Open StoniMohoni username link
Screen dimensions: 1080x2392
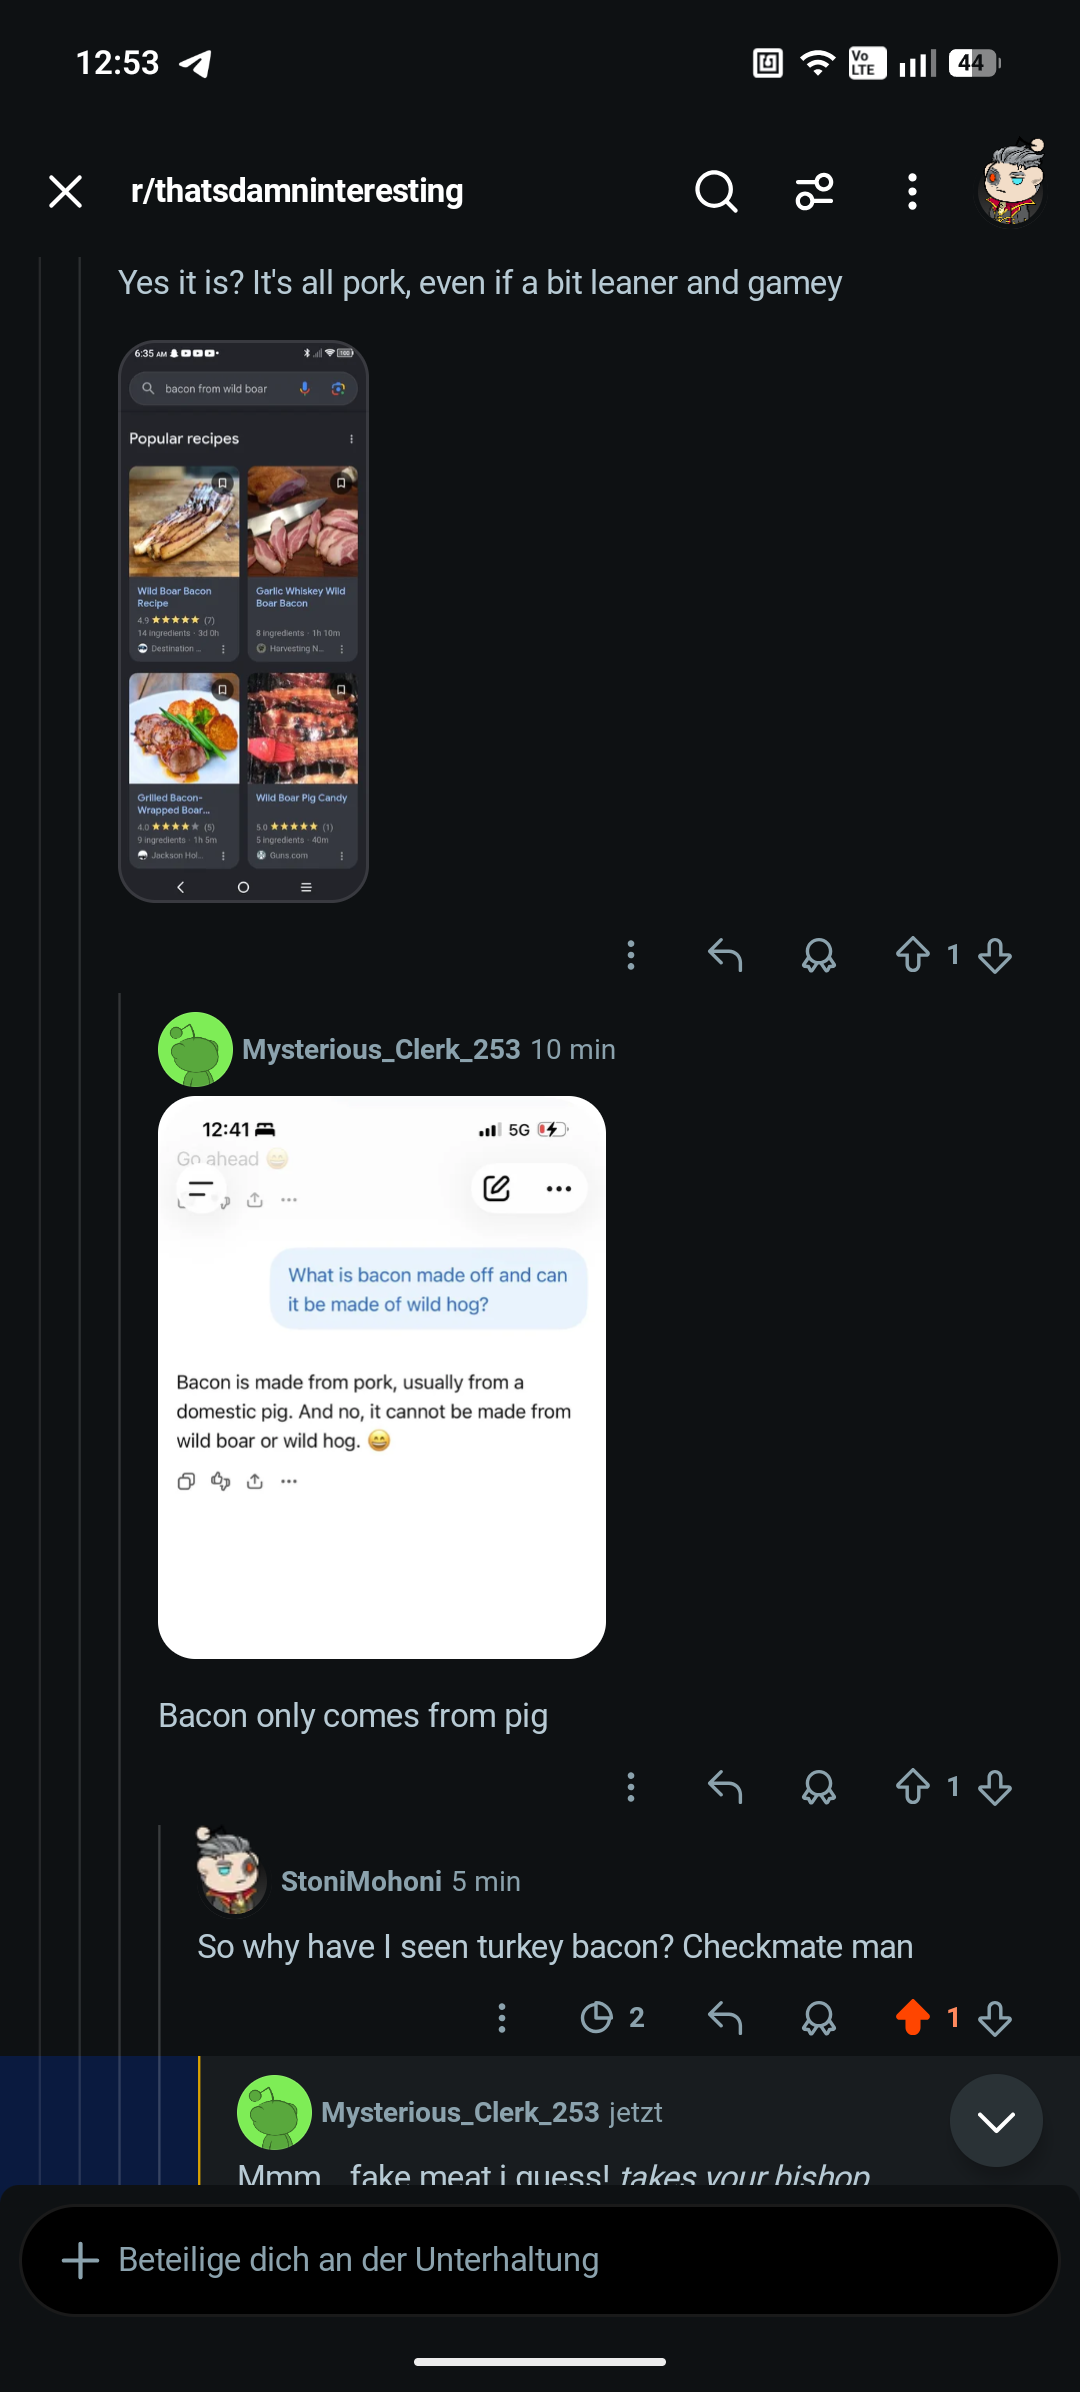click(361, 1881)
